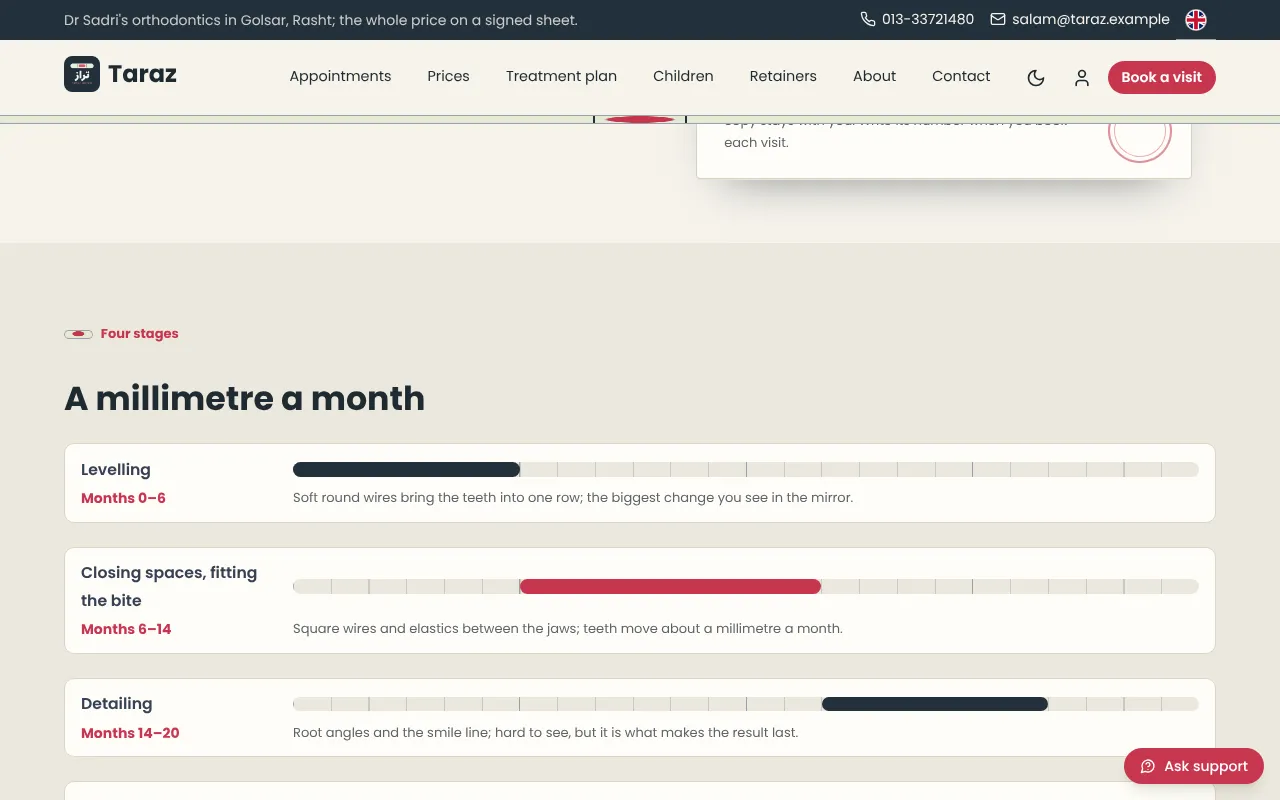Screen dimensions: 1280x800
Task: Visit the About page
Action: (874, 76)
